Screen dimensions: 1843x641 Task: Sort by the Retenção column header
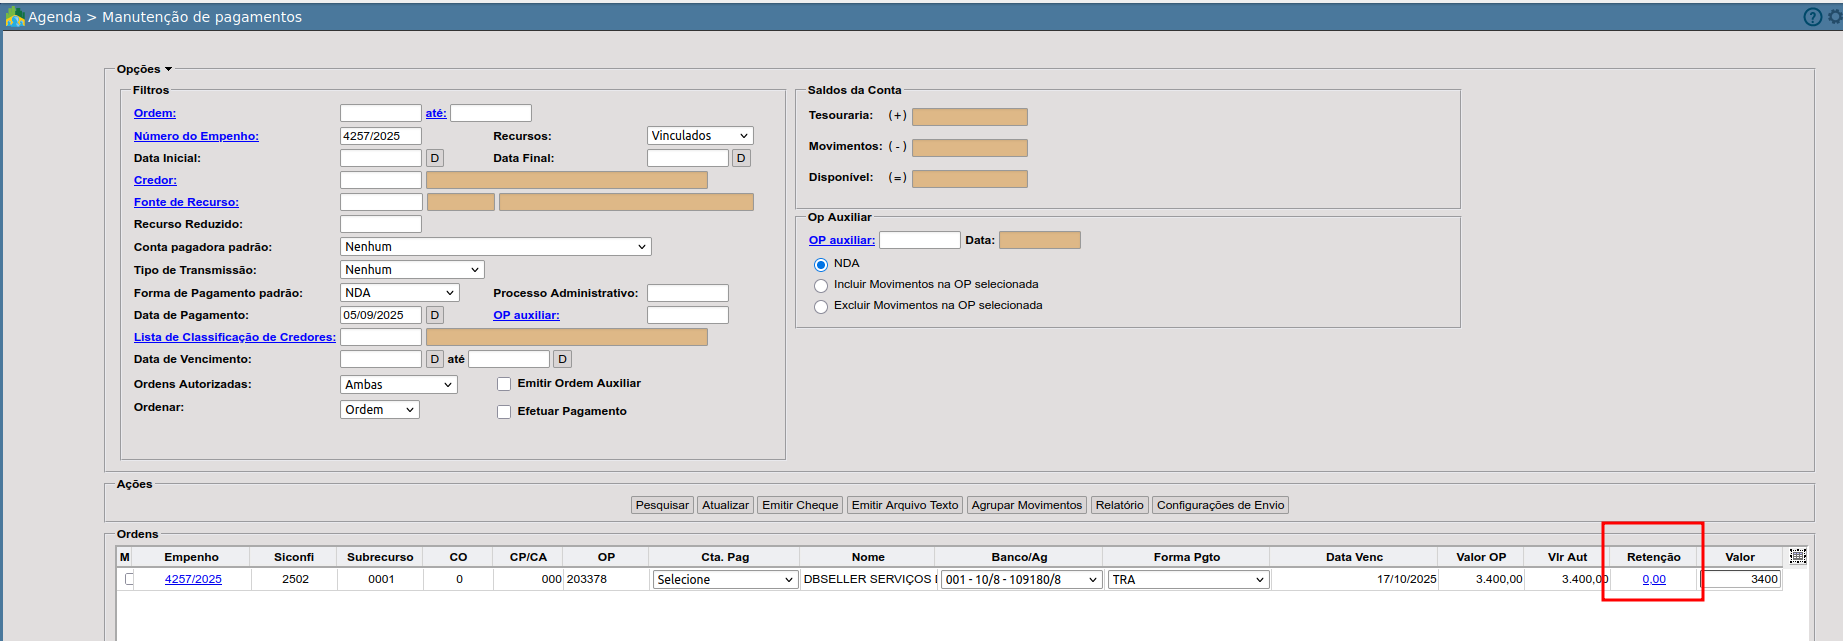1653,557
